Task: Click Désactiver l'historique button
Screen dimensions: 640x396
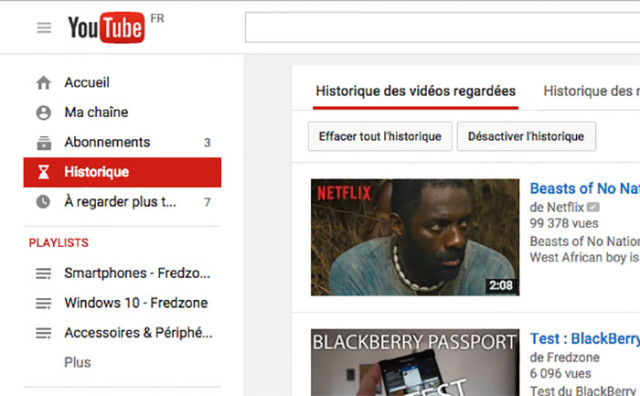Action: point(526,136)
